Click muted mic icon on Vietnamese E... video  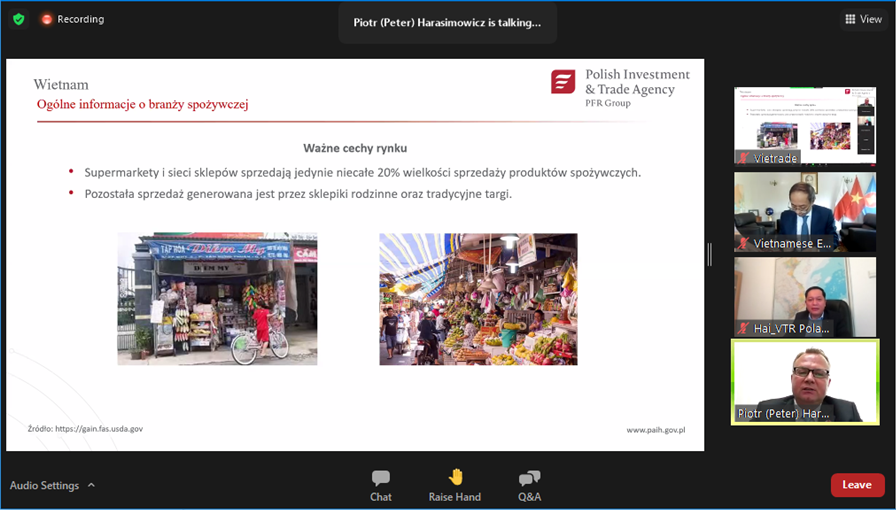[743, 243]
